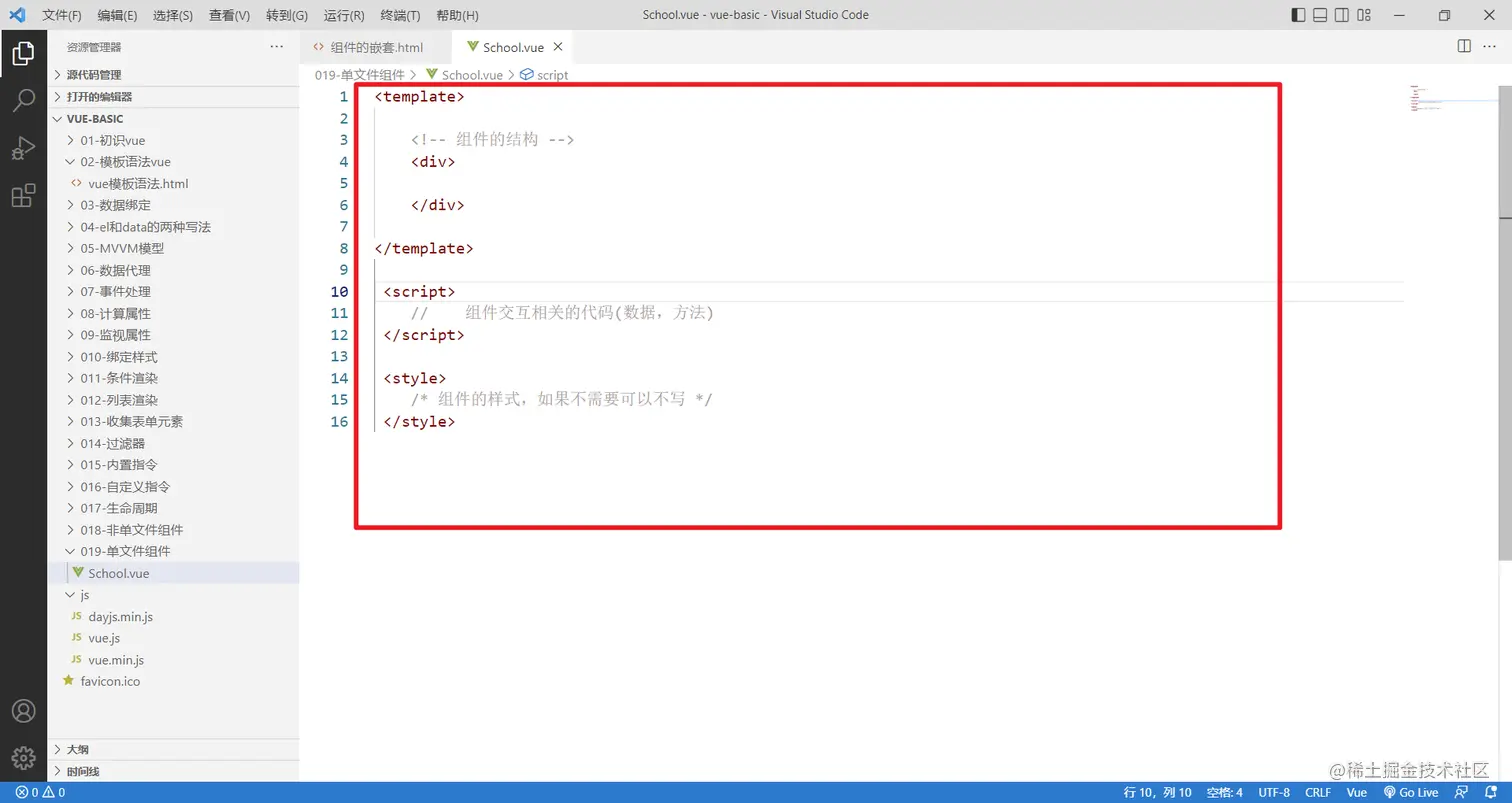Open the 帮助(H) menu

click(x=457, y=15)
